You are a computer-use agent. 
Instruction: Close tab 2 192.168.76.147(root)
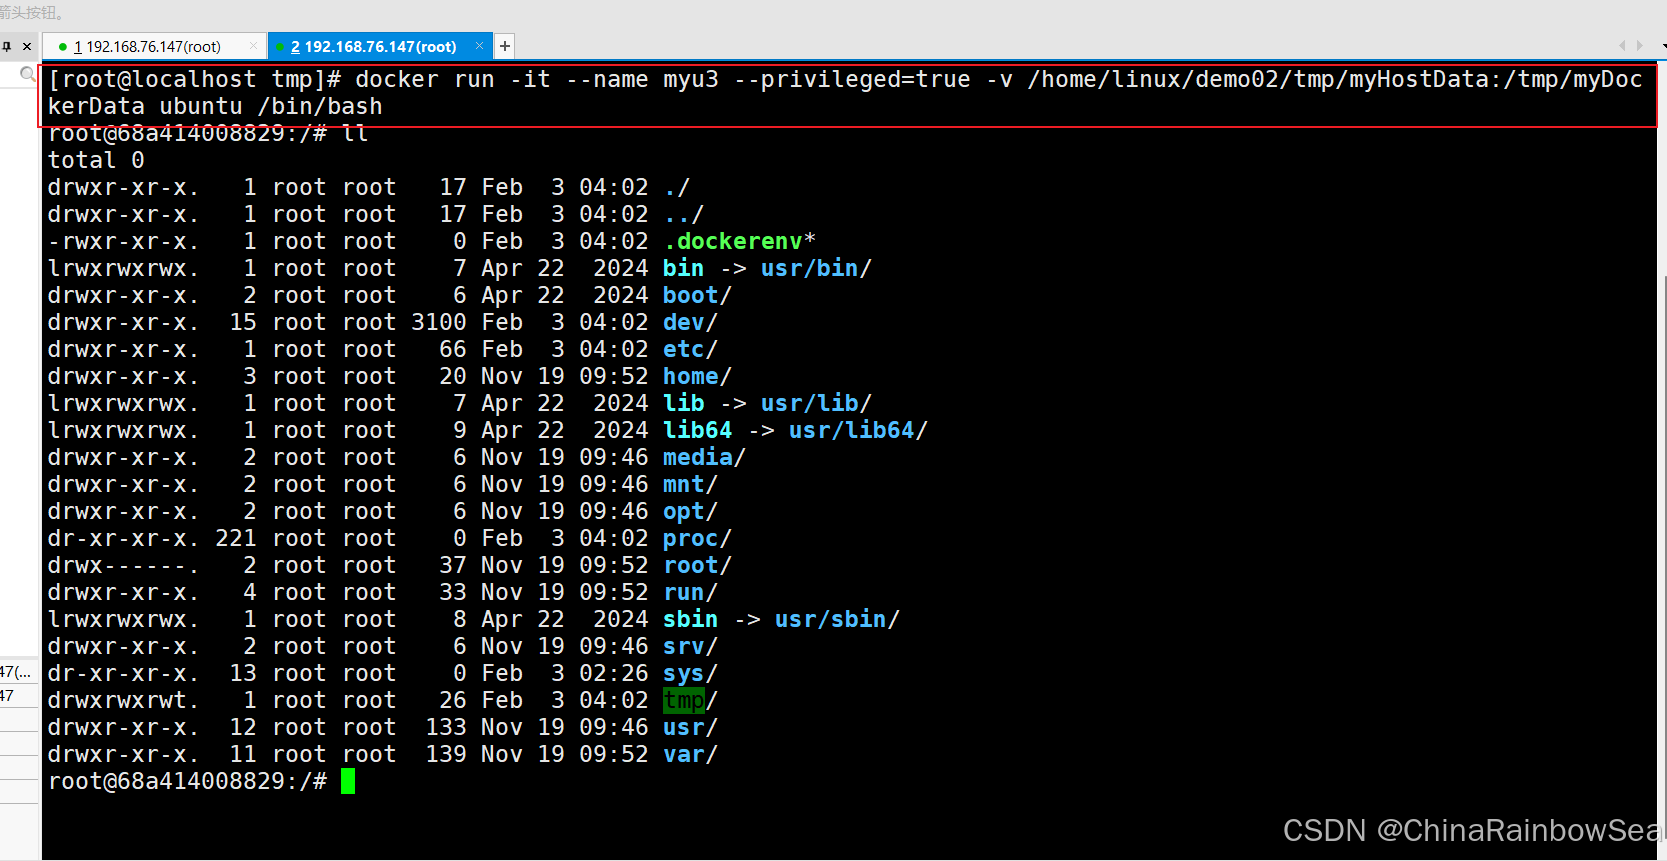pos(480,46)
